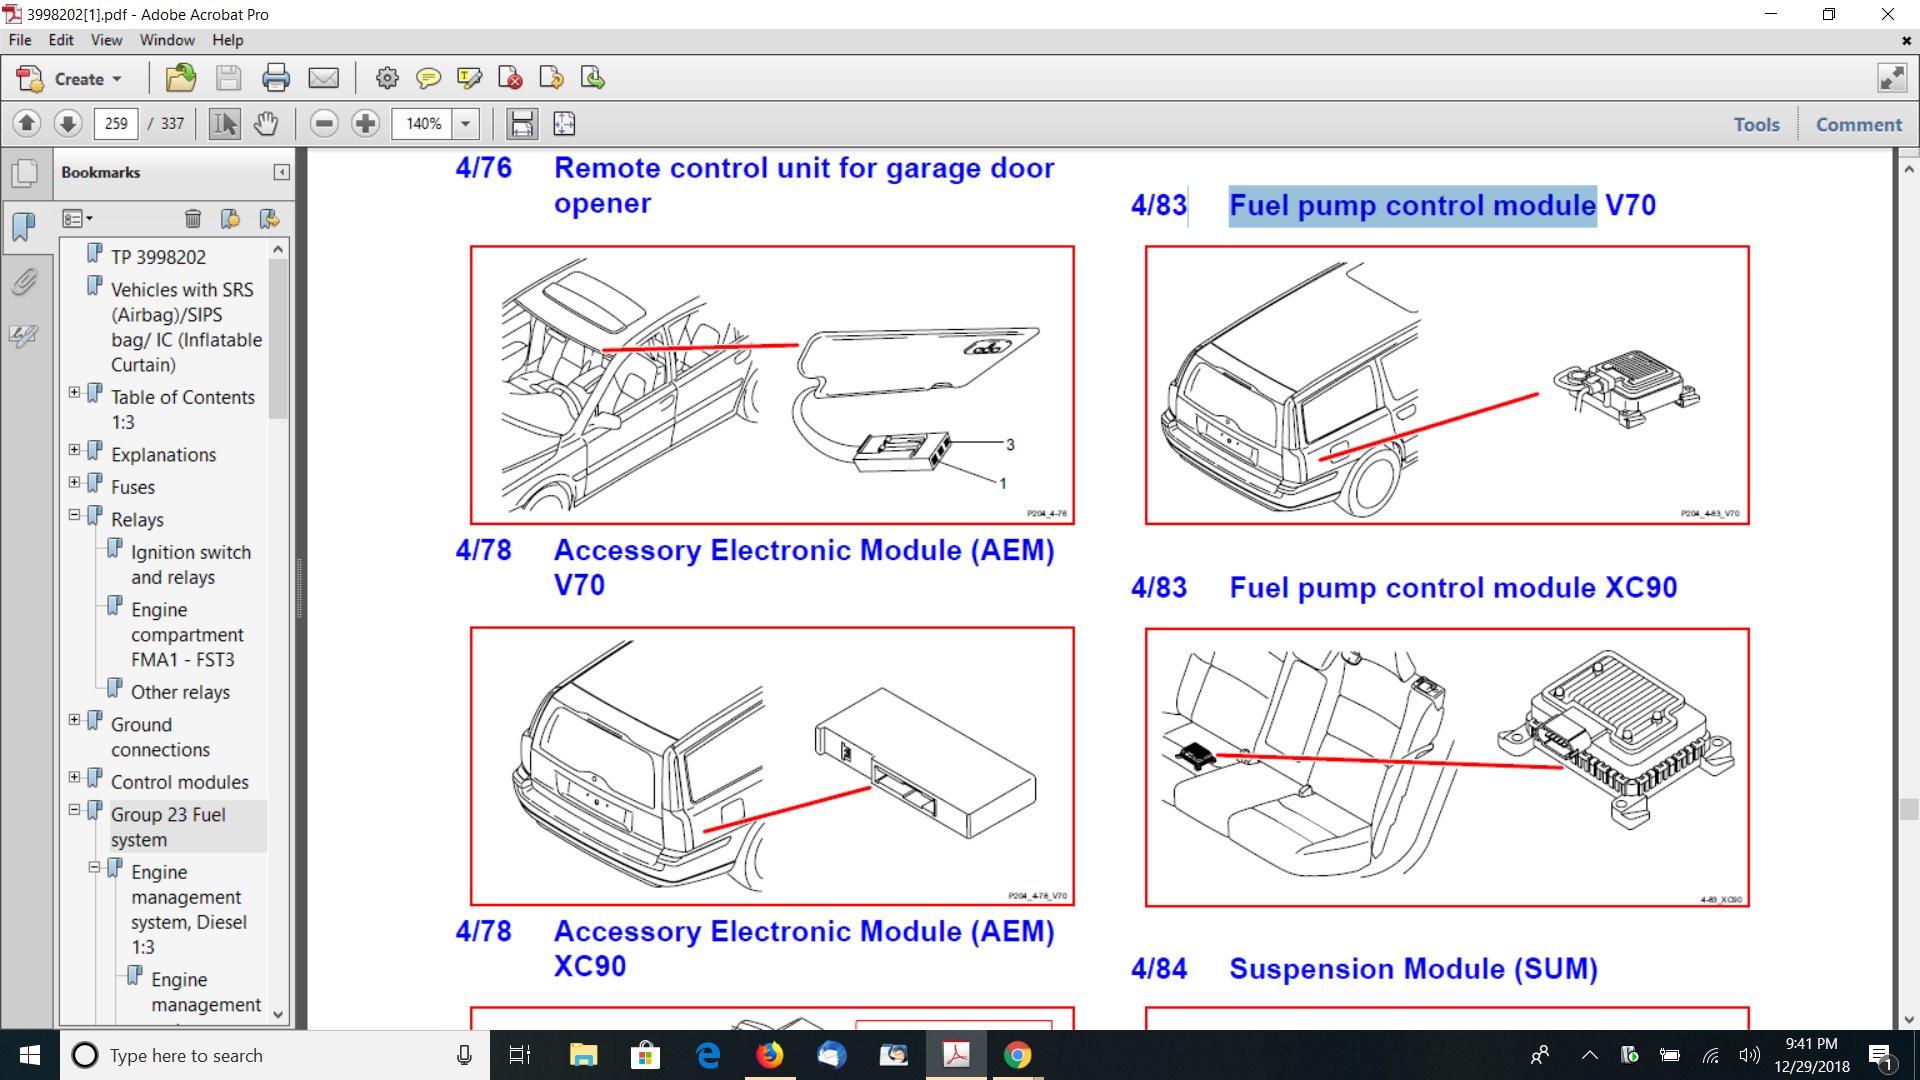The width and height of the screenshot is (1920, 1080).
Task: Toggle the Bookmarks navigation panel button
Action: click(x=24, y=227)
